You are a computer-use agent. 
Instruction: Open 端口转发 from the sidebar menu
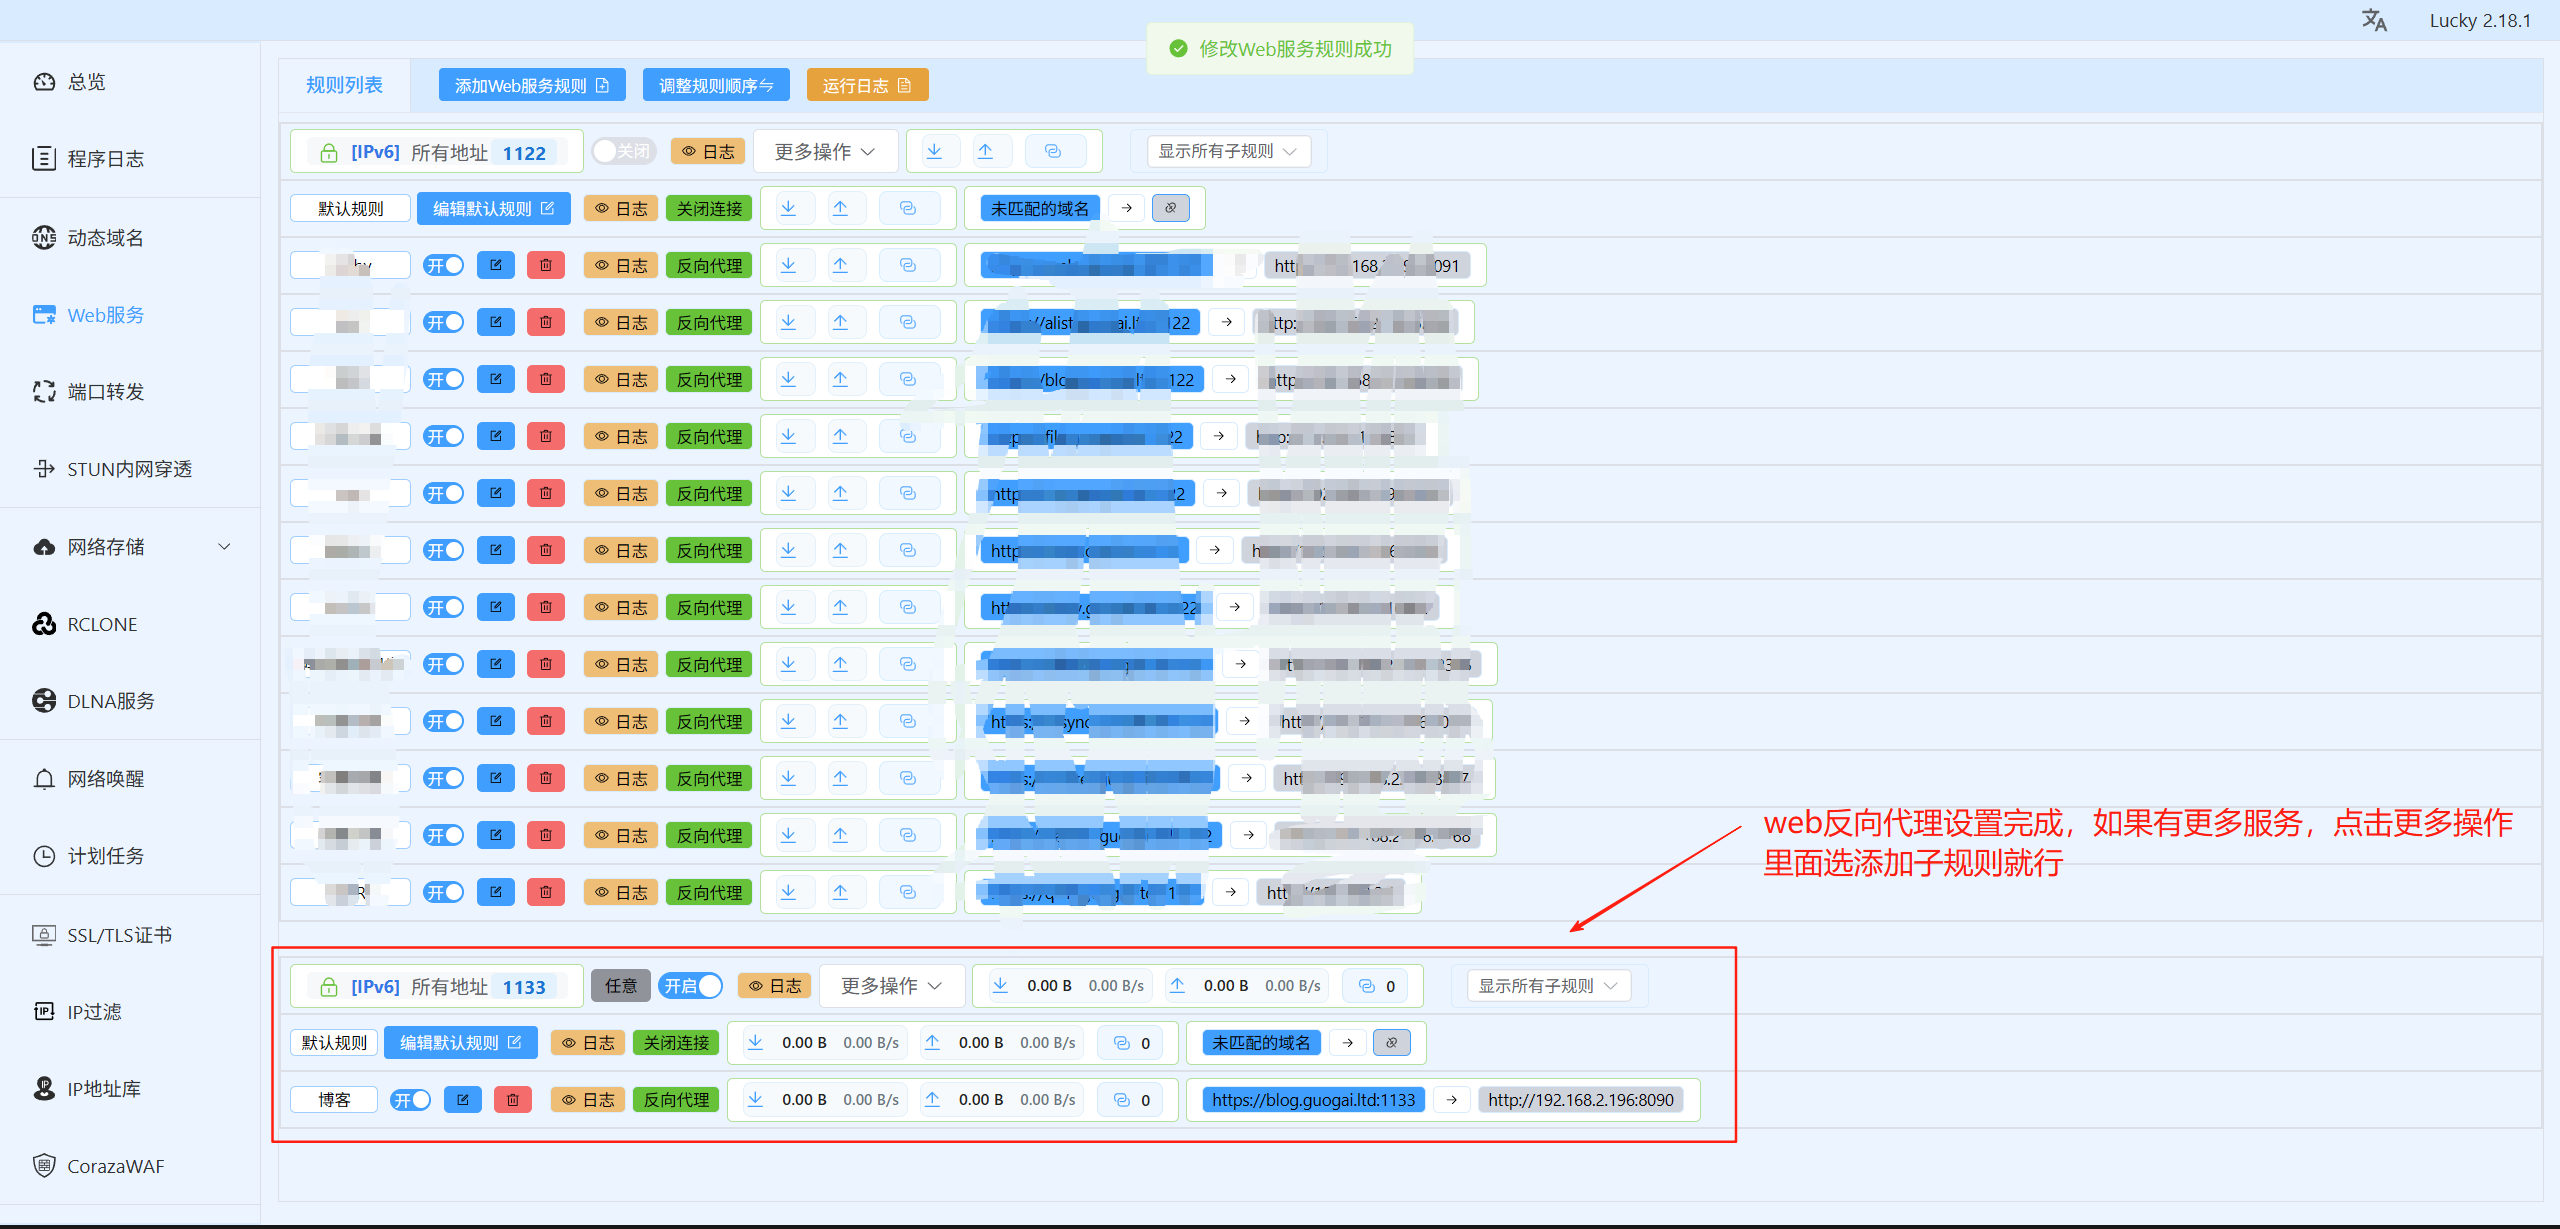(x=105, y=392)
